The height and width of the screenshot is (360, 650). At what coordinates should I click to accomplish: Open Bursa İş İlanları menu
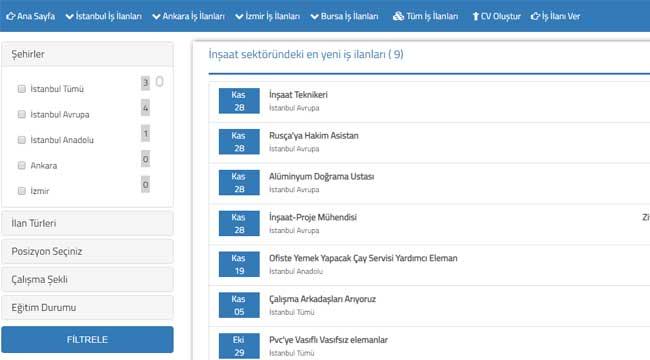(344, 16)
